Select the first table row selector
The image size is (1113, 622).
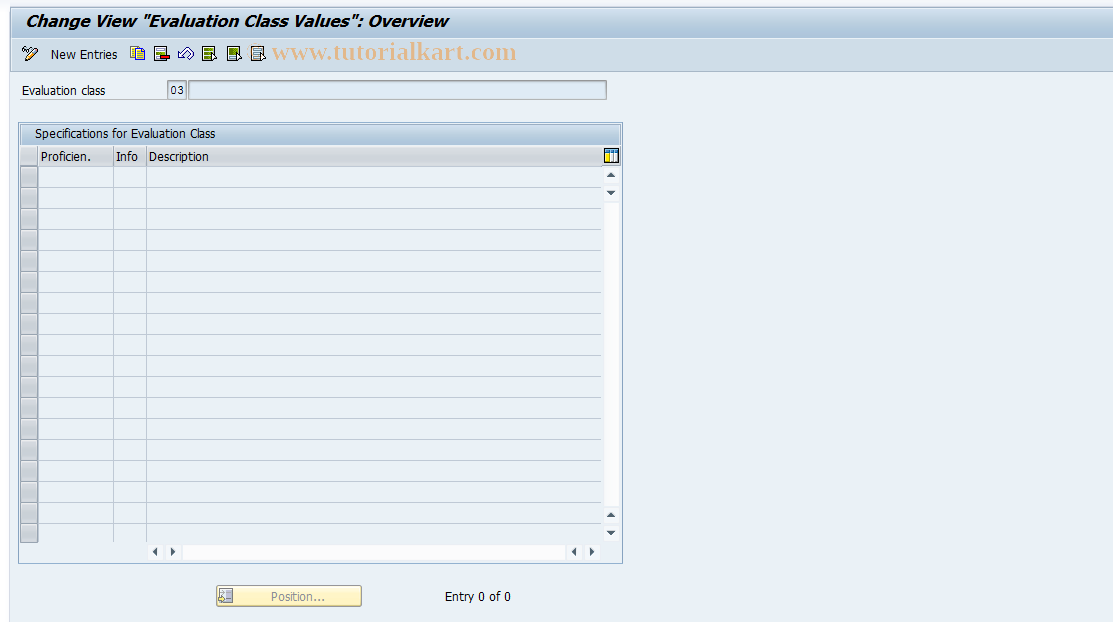point(29,177)
